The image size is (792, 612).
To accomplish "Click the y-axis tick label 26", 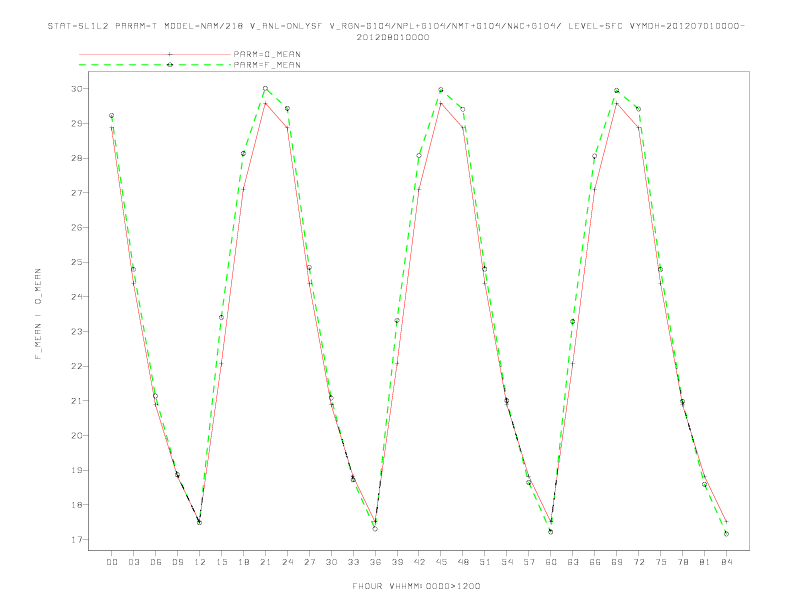I will [77, 227].
